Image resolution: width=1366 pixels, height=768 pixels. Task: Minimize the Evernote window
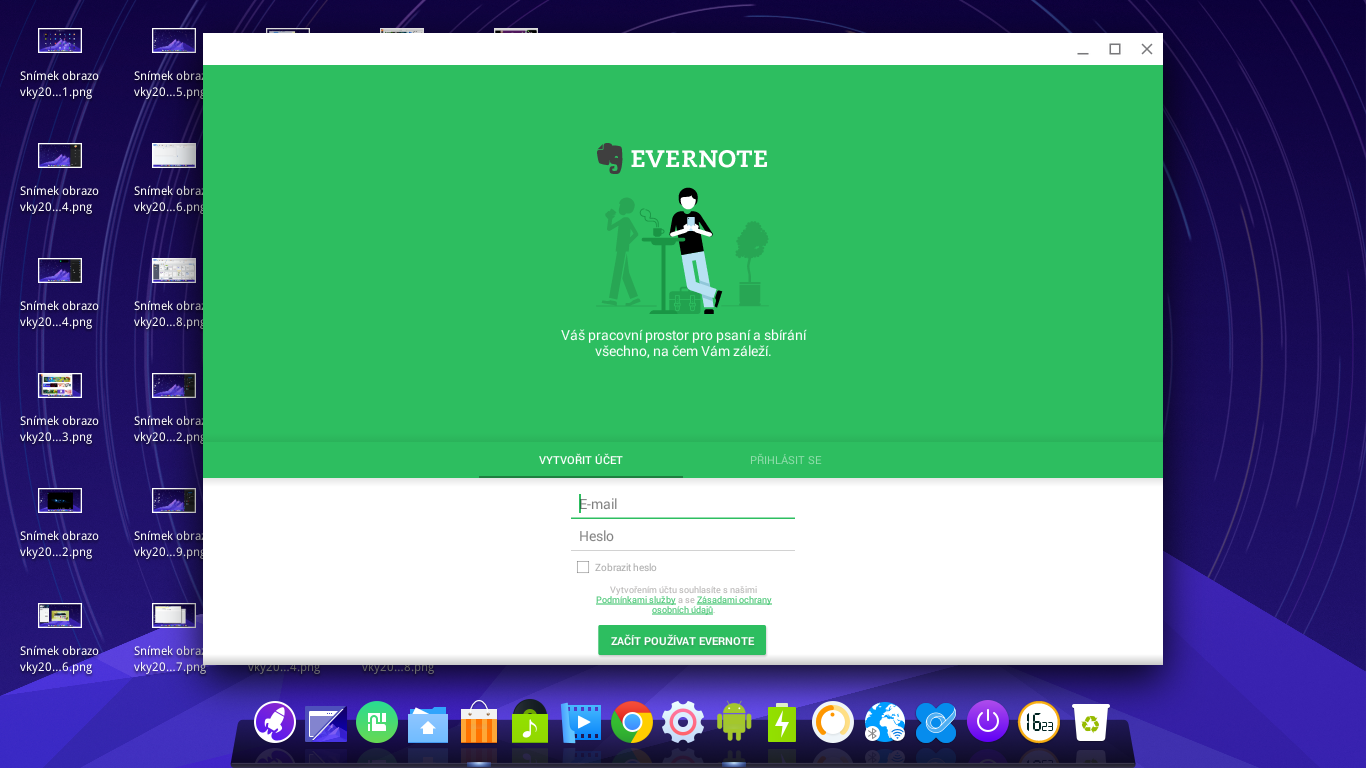pyautogui.click(x=1083, y=49)
